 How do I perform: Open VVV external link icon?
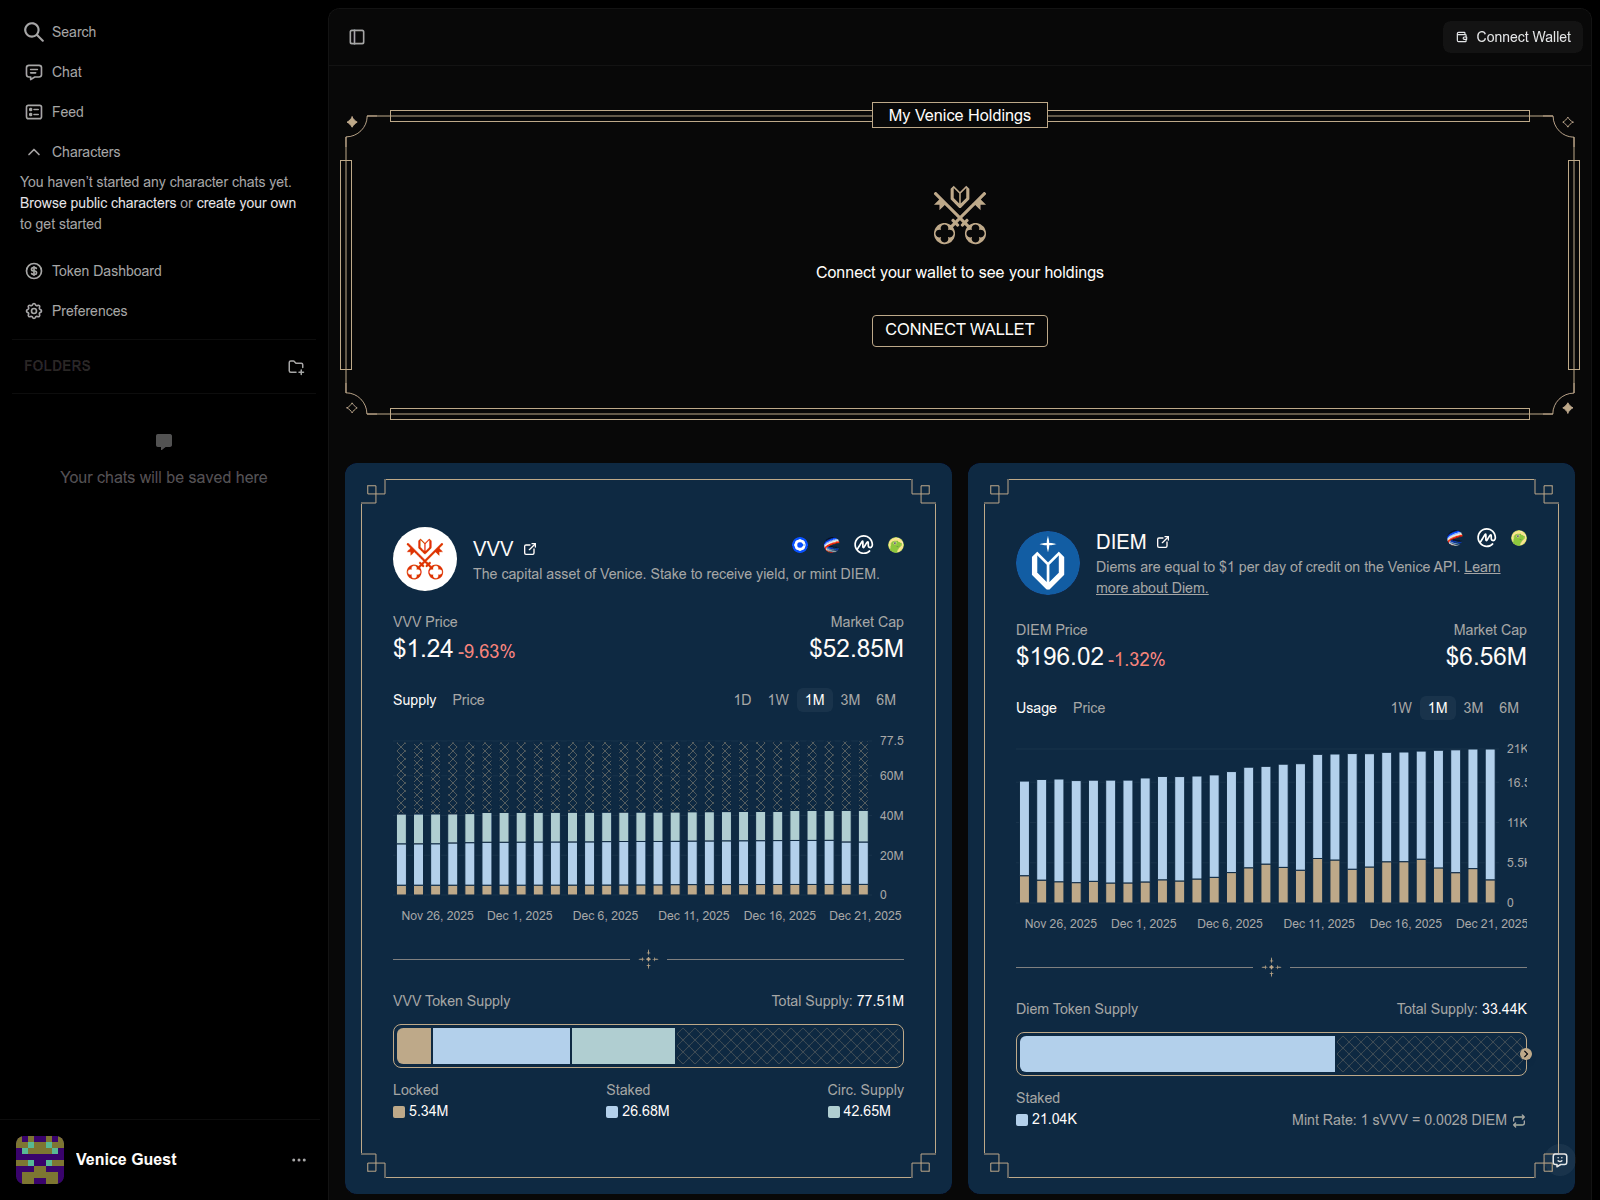530,549
